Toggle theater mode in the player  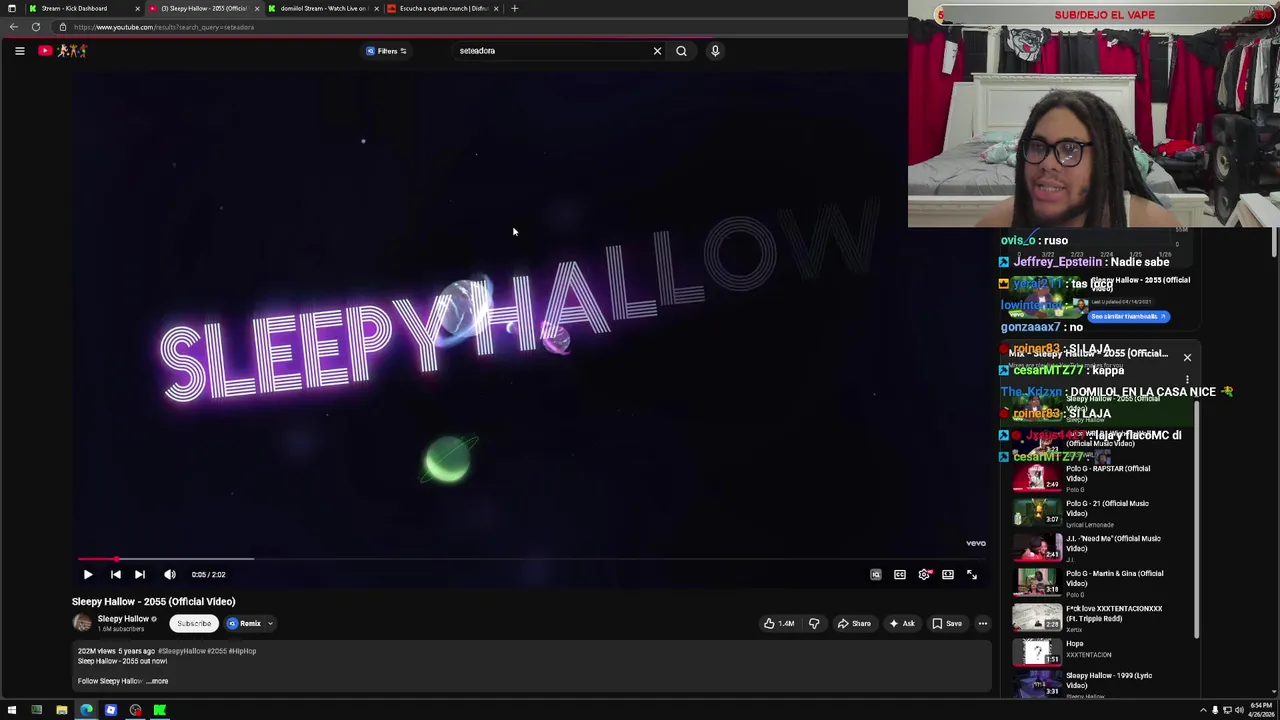948,575
